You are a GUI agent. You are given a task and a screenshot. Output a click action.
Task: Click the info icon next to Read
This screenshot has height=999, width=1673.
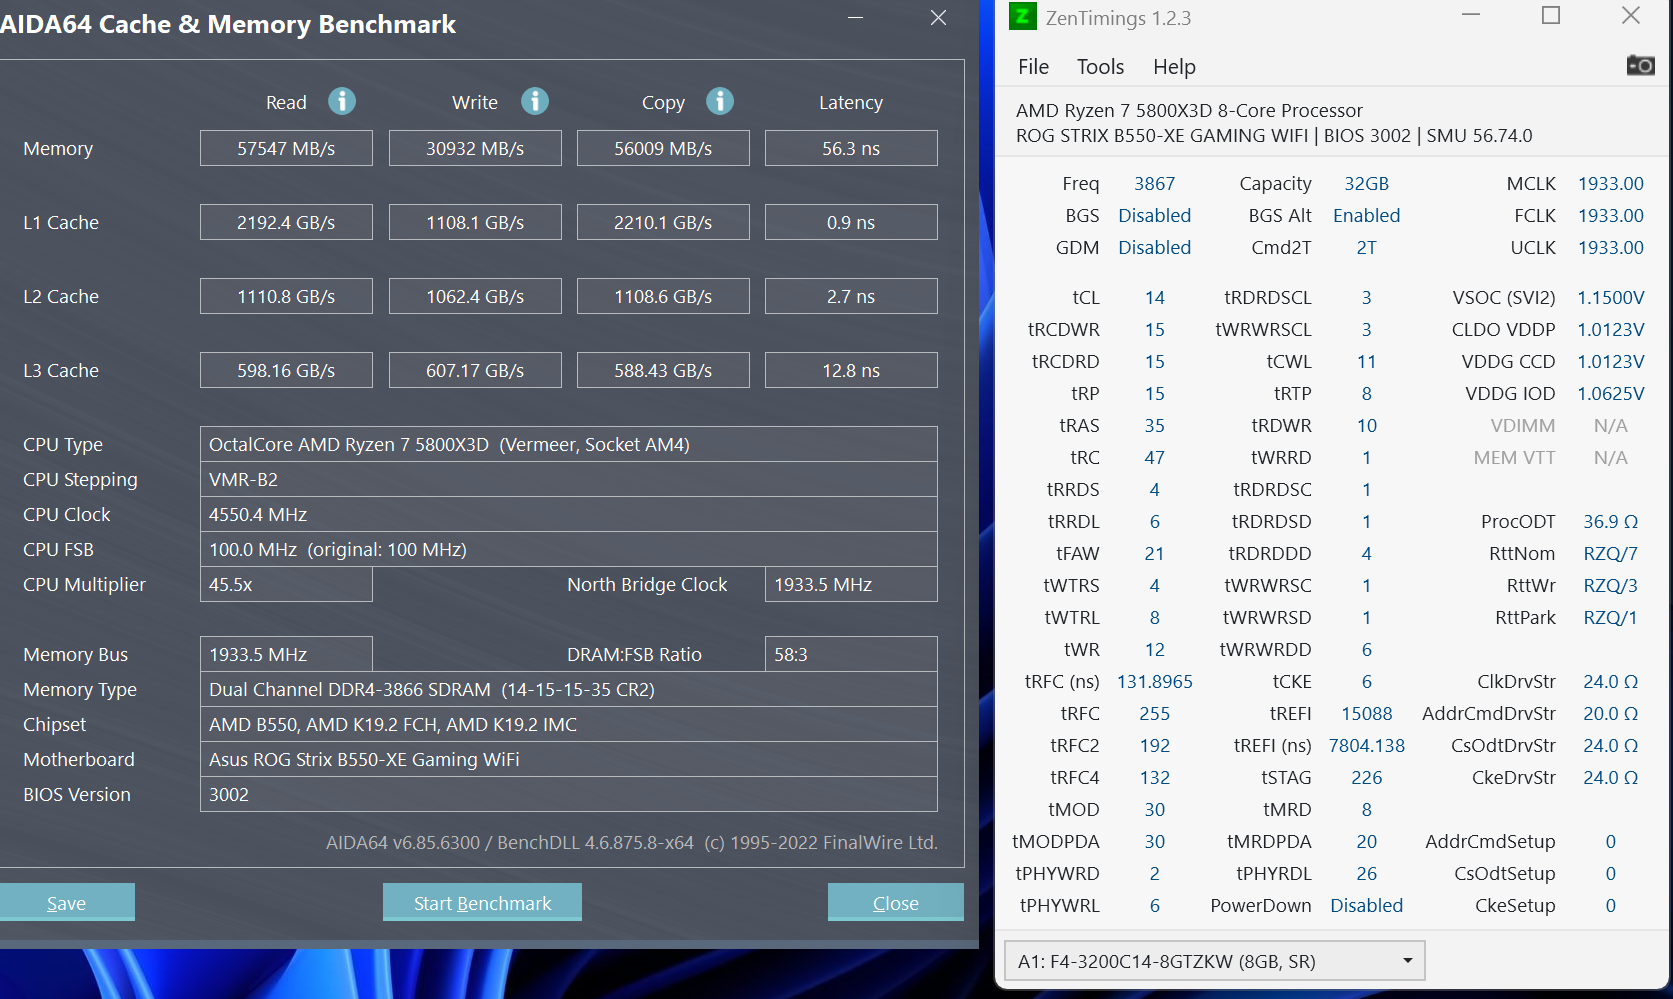pyautogui.click(x=342, y=101)
